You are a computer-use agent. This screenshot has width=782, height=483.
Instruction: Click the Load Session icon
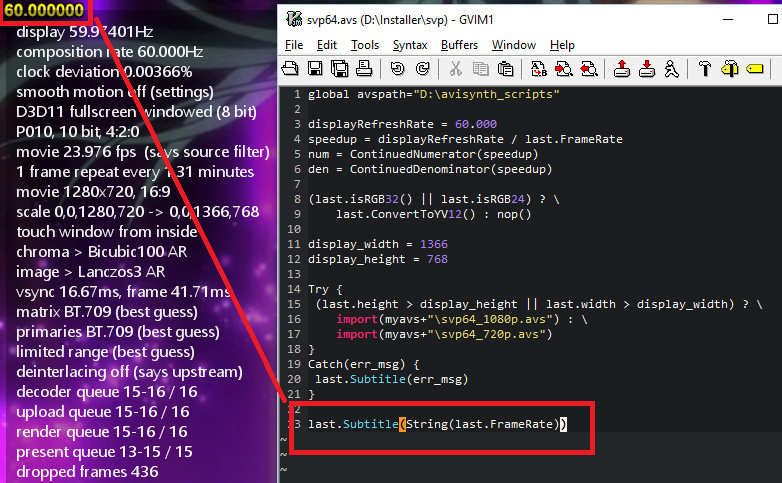coord(621,69)
